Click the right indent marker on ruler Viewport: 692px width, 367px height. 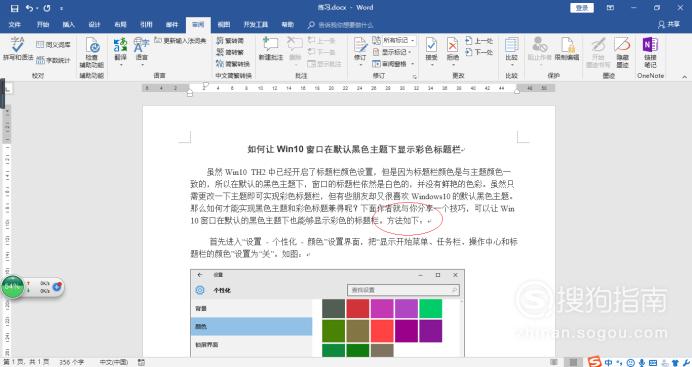517,91
